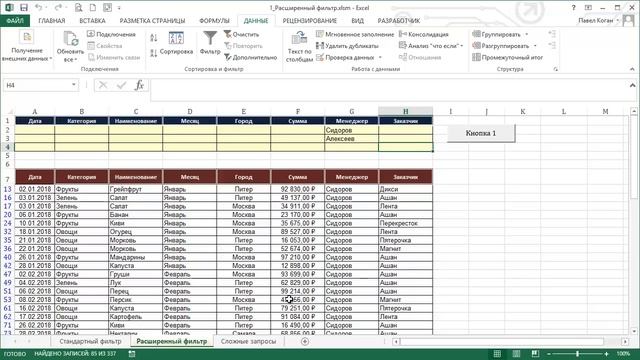Open the Стандартный фильтр sheet tab

(90, 341)
